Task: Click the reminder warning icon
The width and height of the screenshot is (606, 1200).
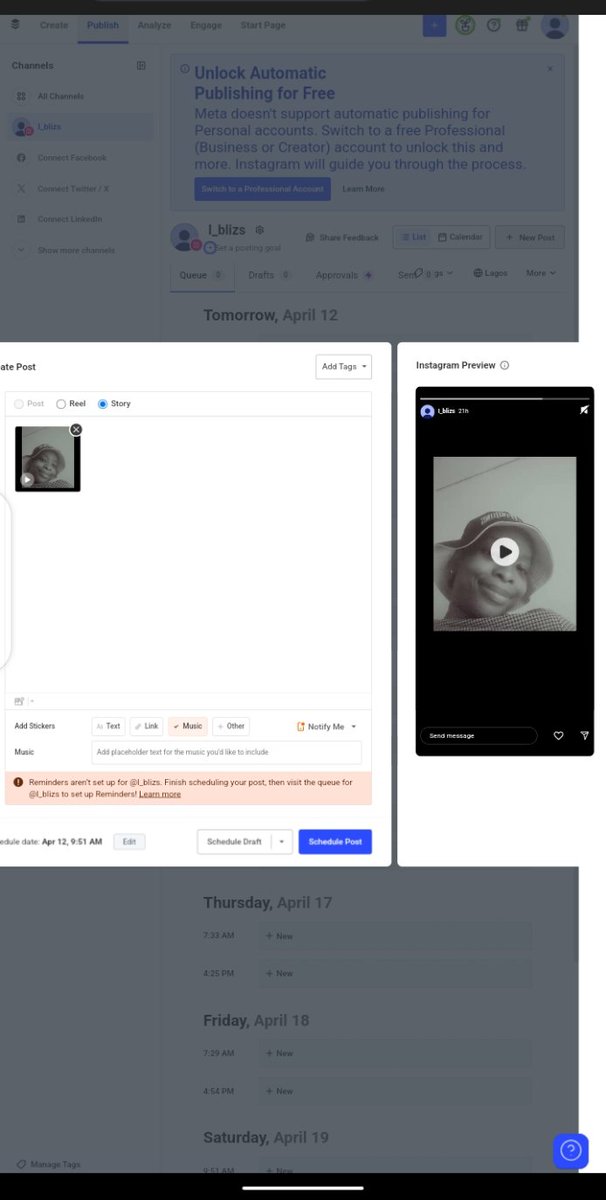Action: point(19,782)
